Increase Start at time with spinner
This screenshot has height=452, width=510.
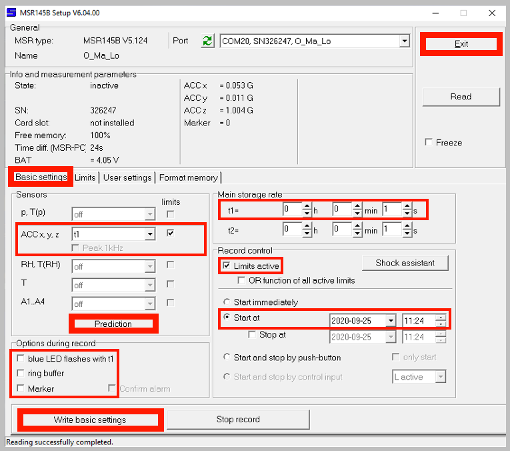click(x=441, y=318)
